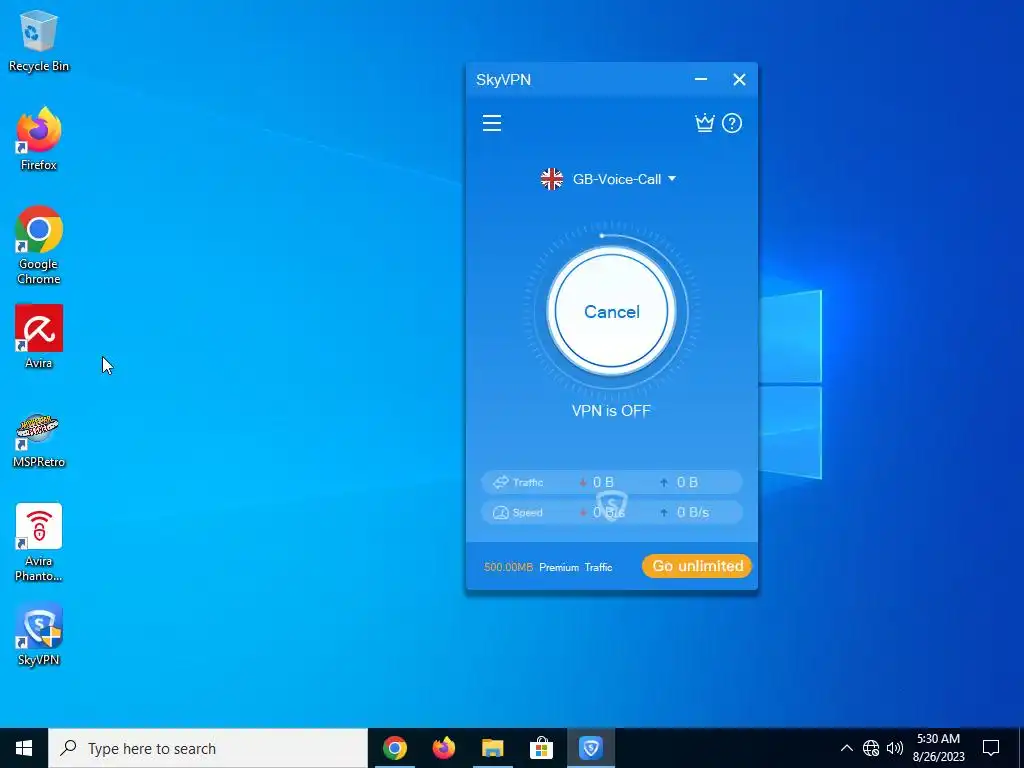
Task: Open the premium crown icon in SkyVPN
Action: pos(705,123)
